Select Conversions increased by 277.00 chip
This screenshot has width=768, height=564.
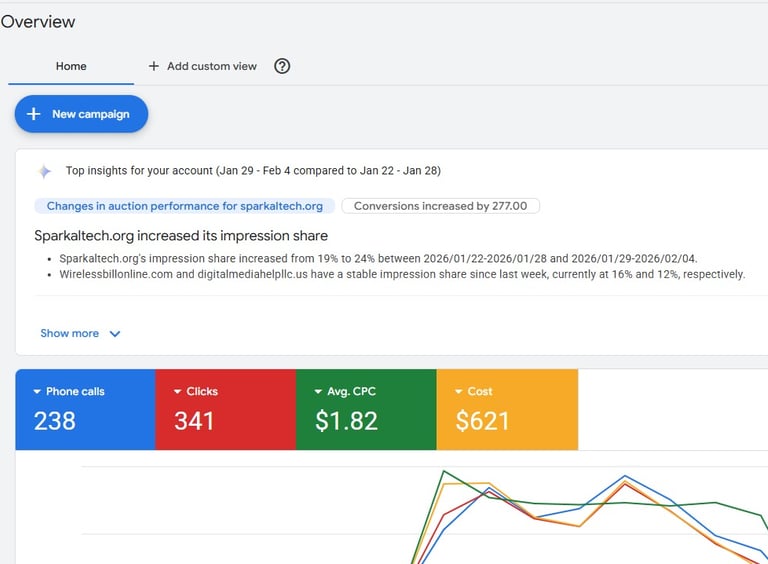(x=441, y=206)
